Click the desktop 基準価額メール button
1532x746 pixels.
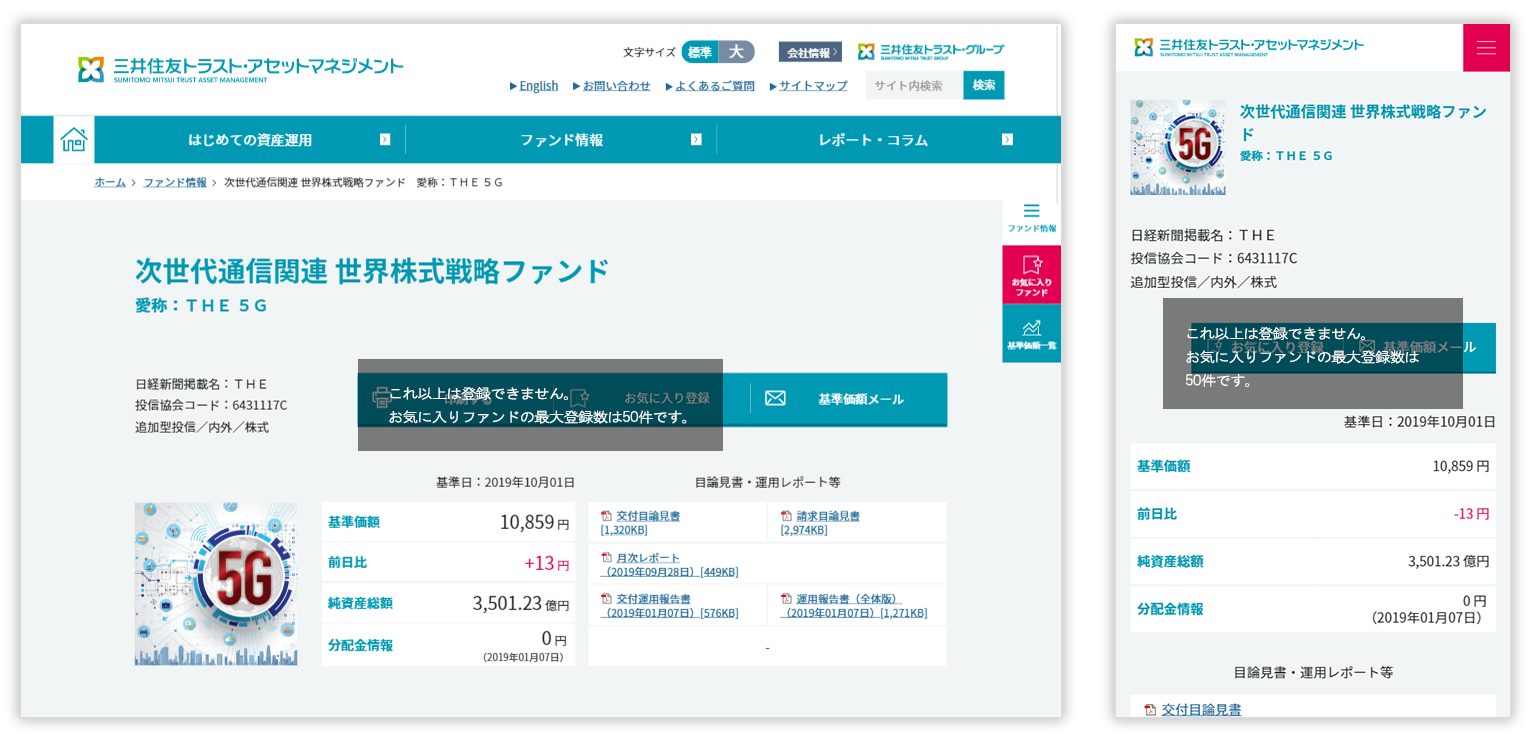tap(849, 398)
